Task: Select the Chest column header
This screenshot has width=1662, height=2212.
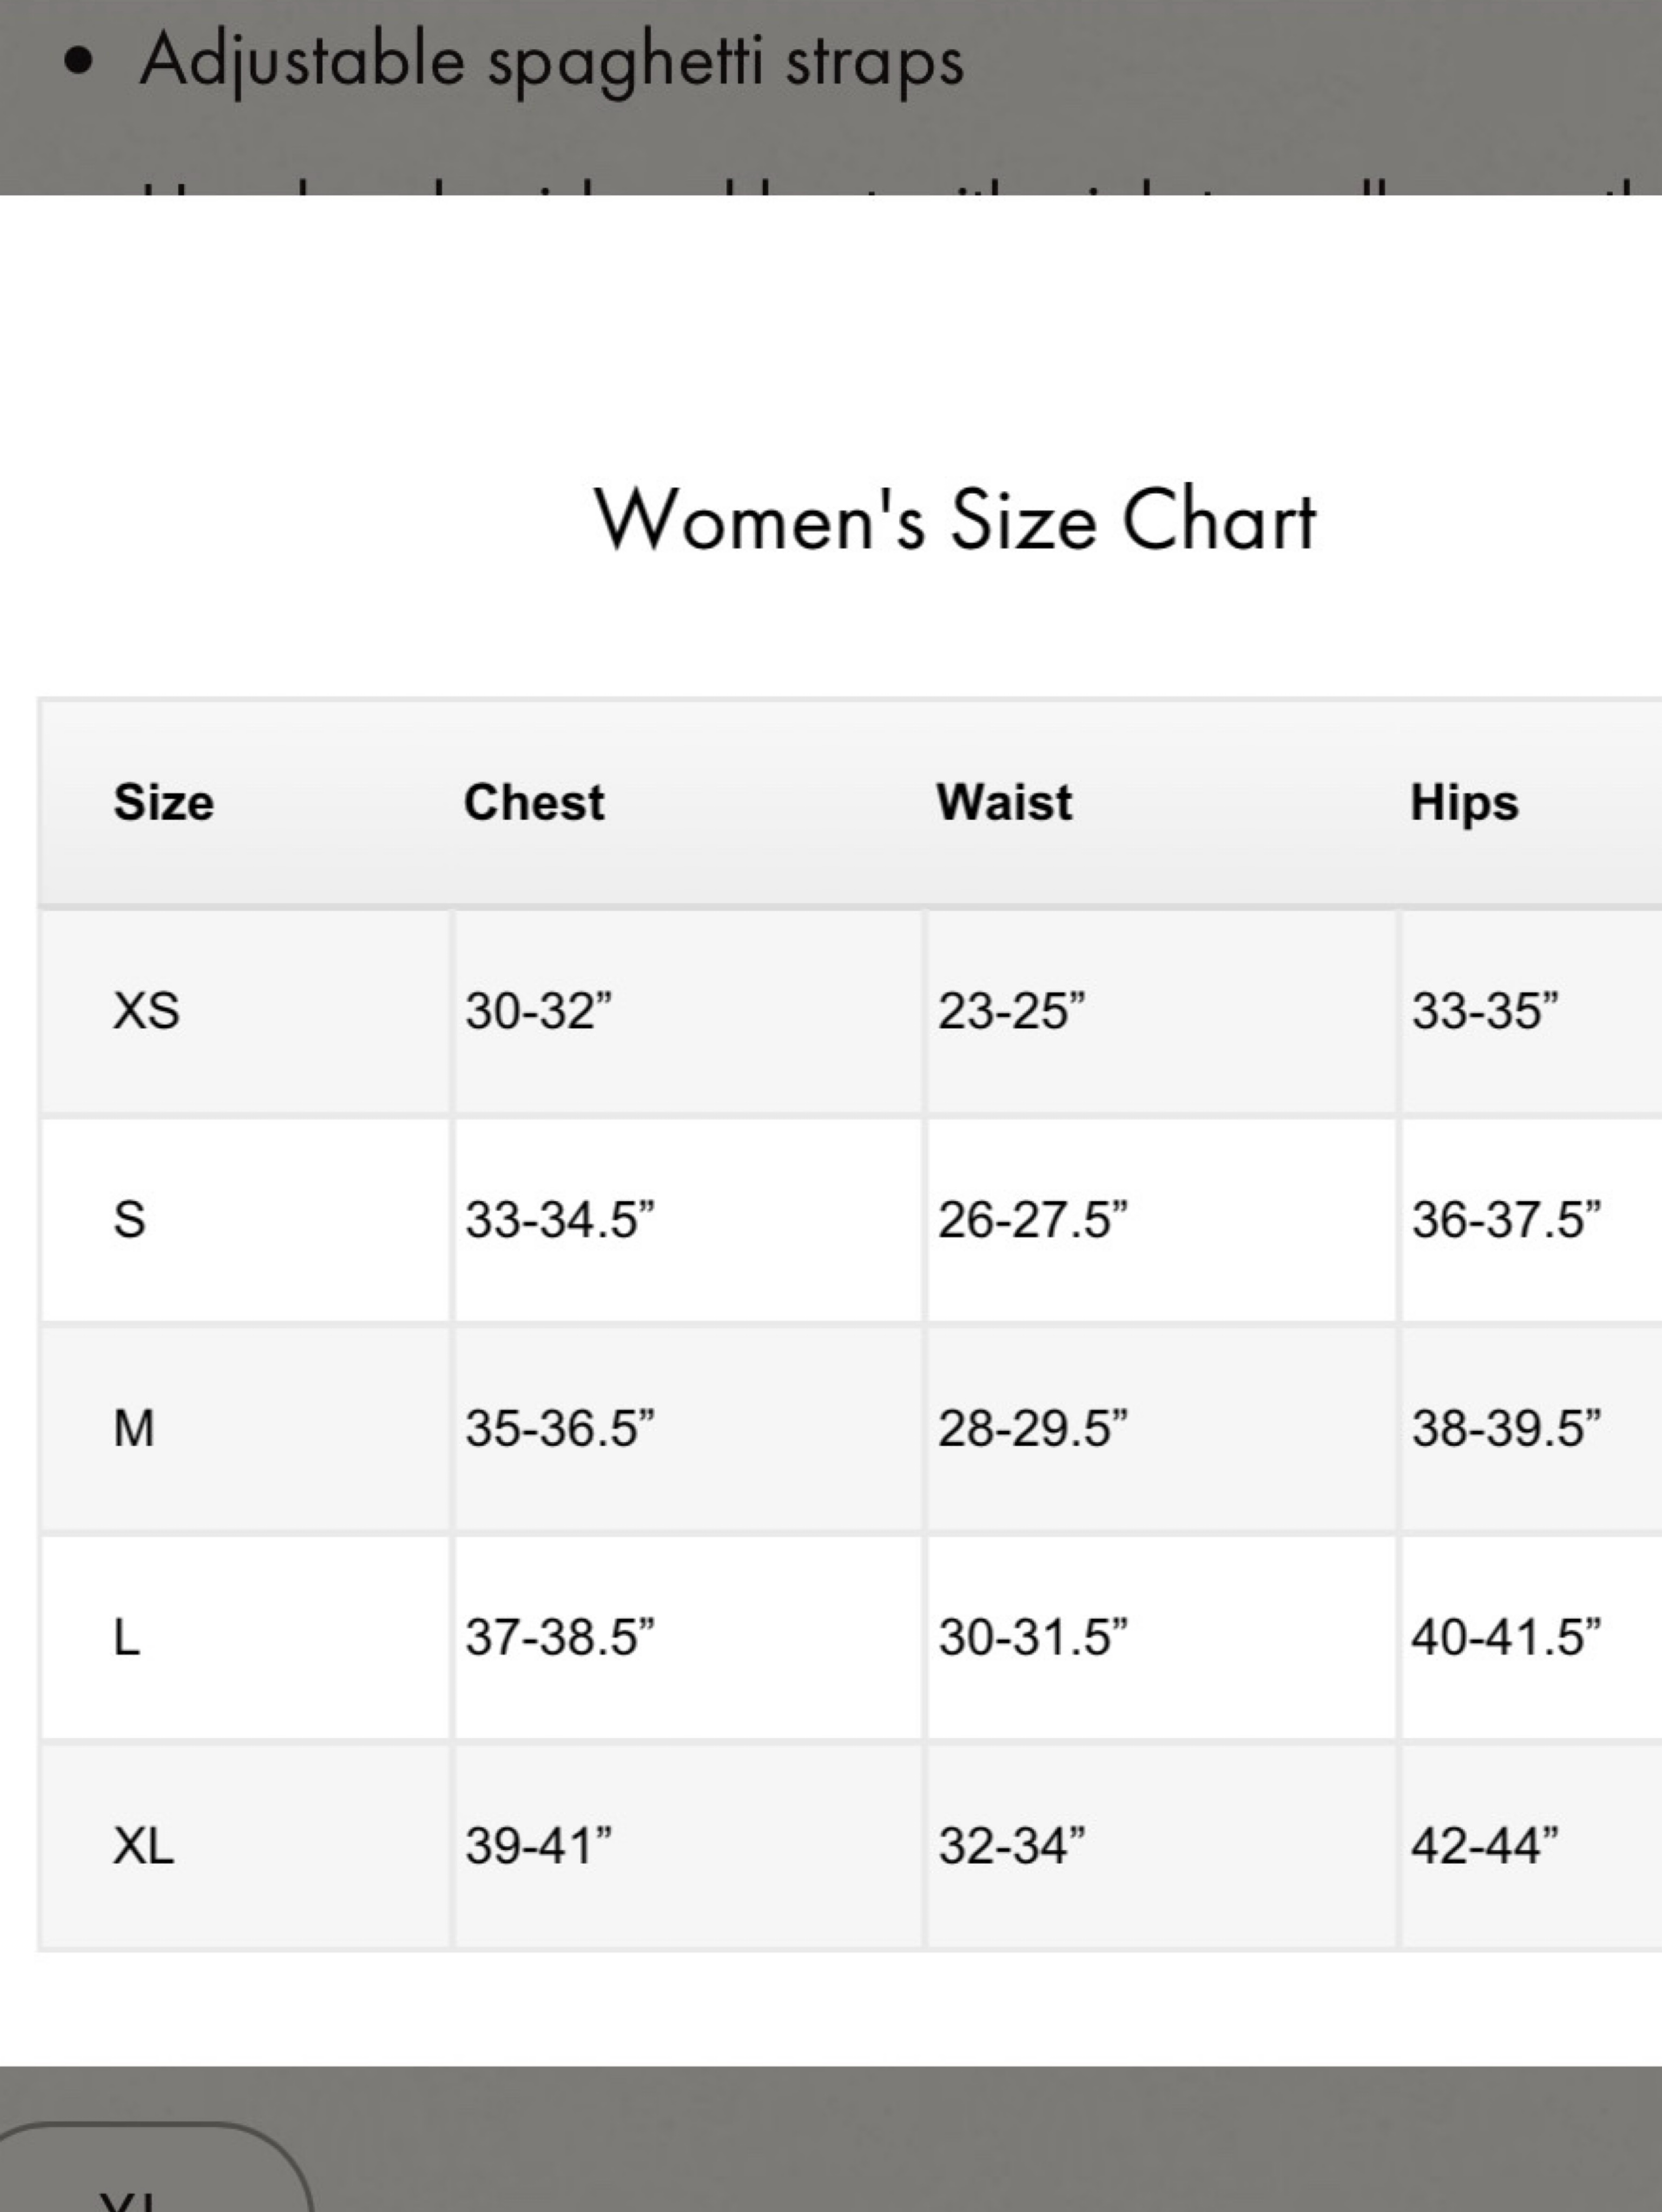Action: [534, 802]
